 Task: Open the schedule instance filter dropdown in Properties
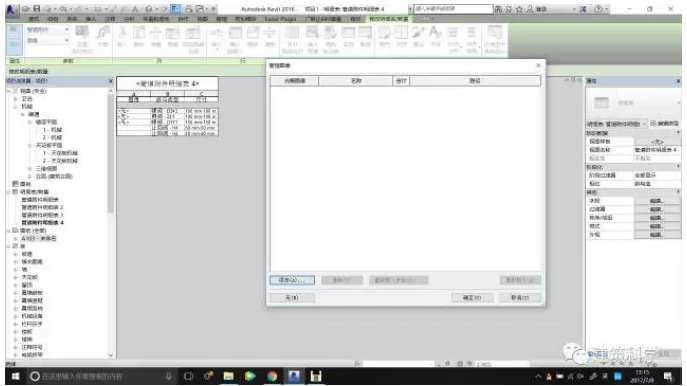click(645, 124)
